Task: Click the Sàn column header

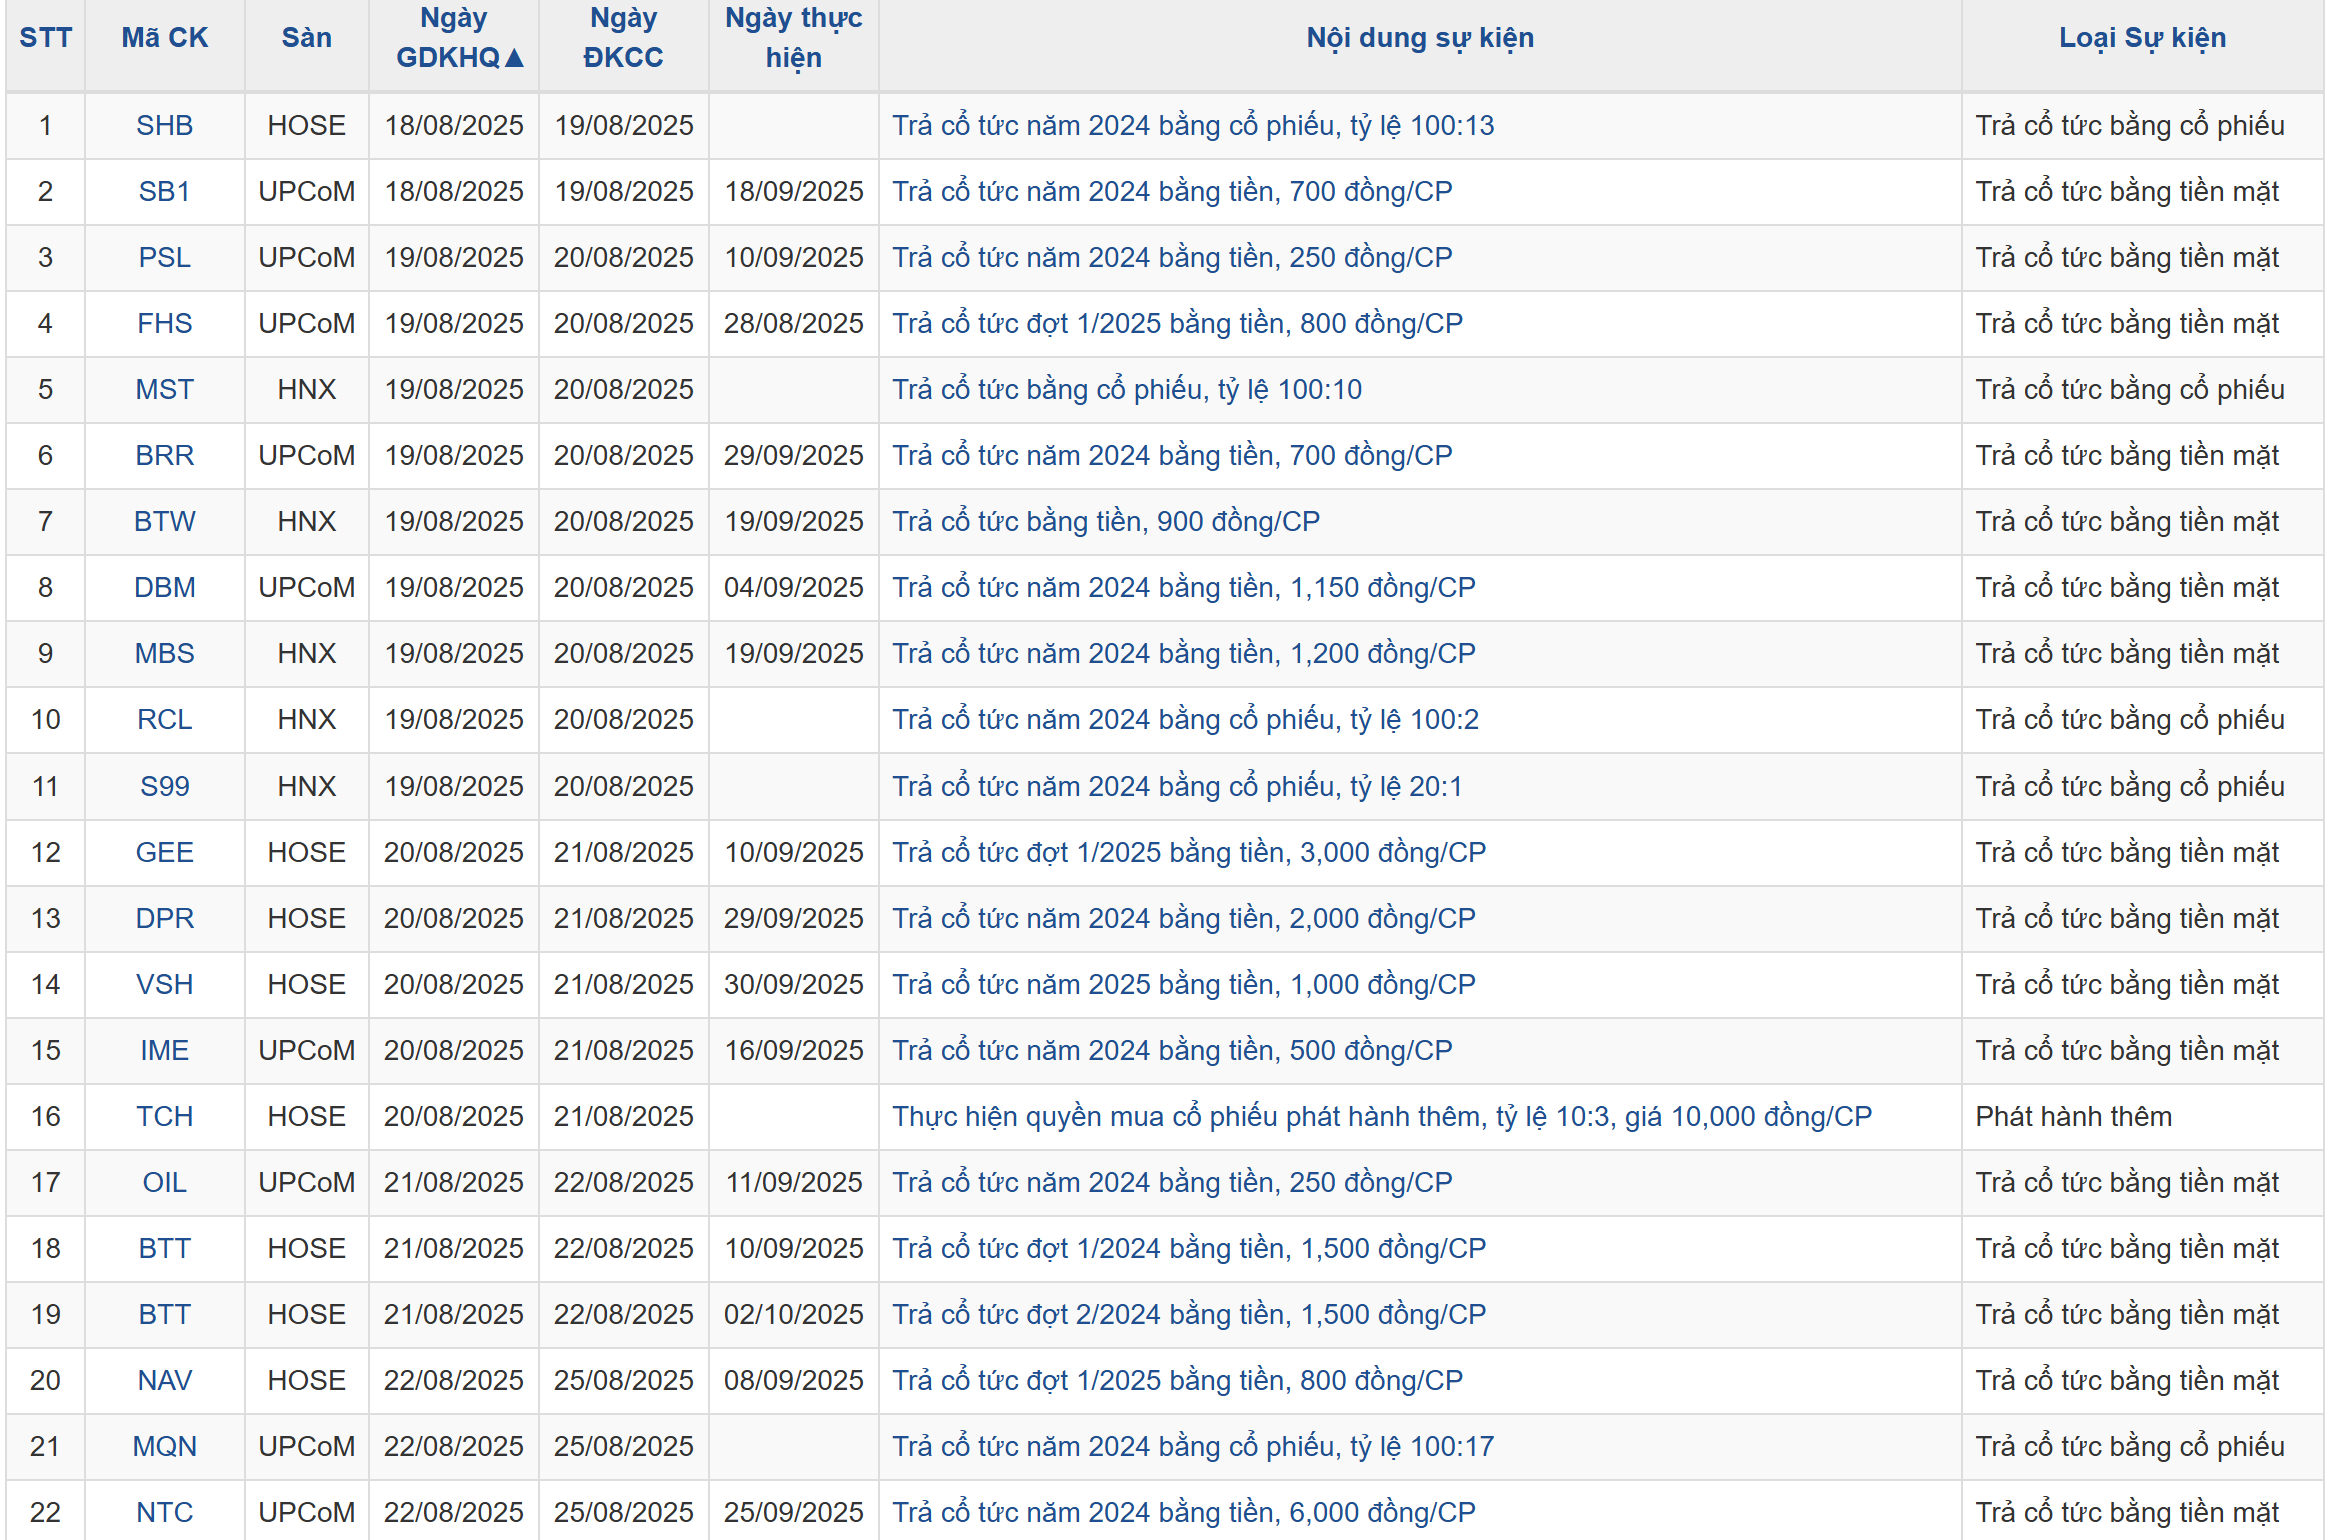Action: pos(306,38)
